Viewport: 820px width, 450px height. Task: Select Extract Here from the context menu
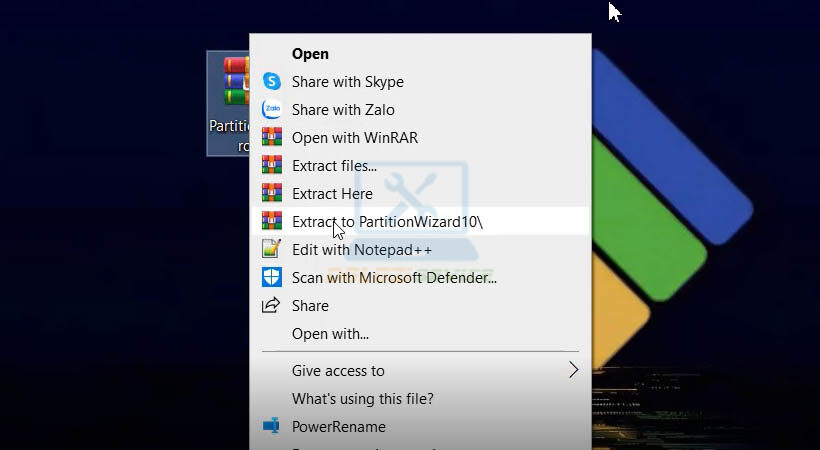point(332,193)
